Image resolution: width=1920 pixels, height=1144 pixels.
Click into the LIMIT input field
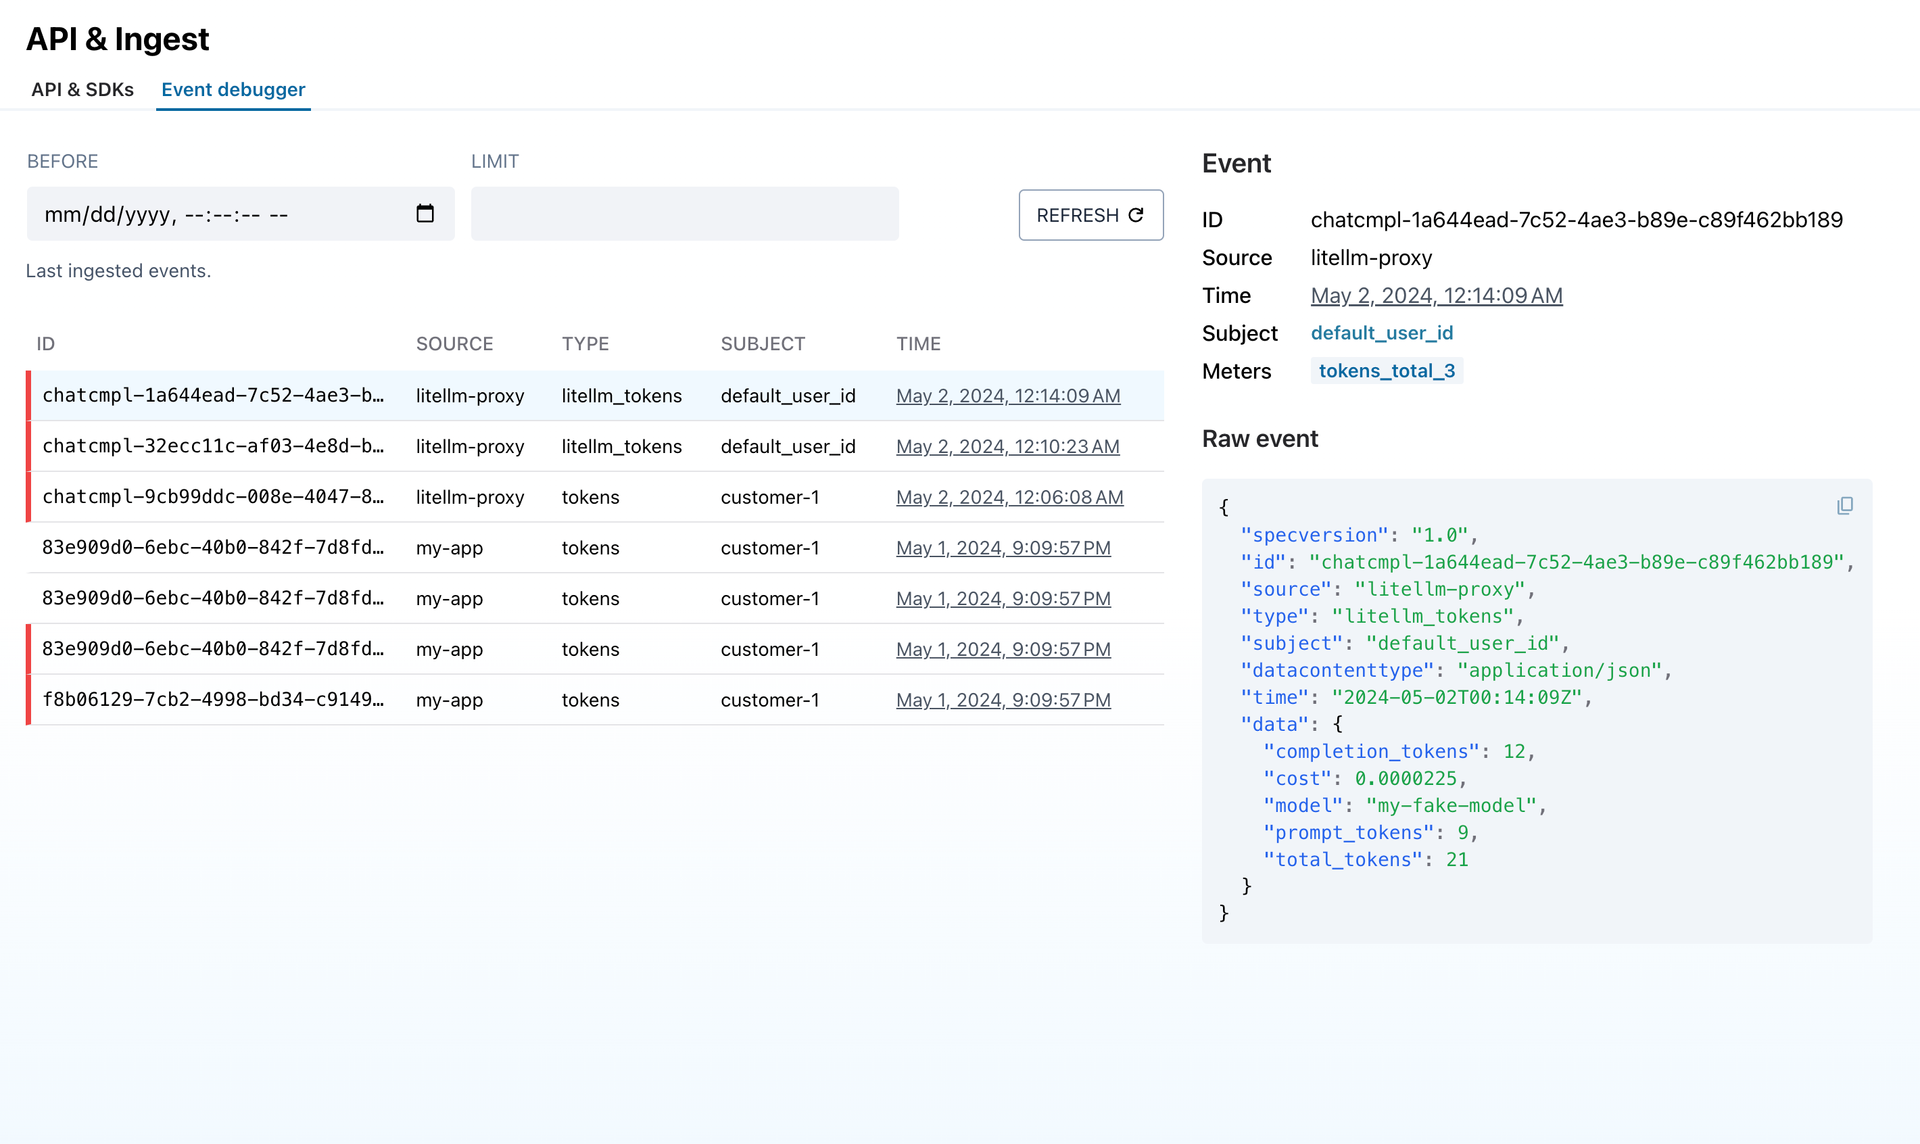pos(684,213)
